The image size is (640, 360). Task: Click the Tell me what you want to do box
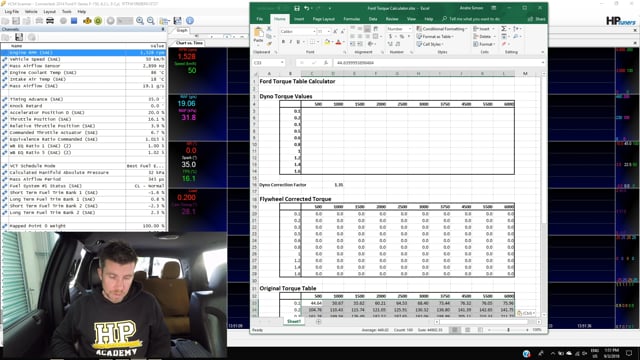pyautogui.click(x=471, y=19)
